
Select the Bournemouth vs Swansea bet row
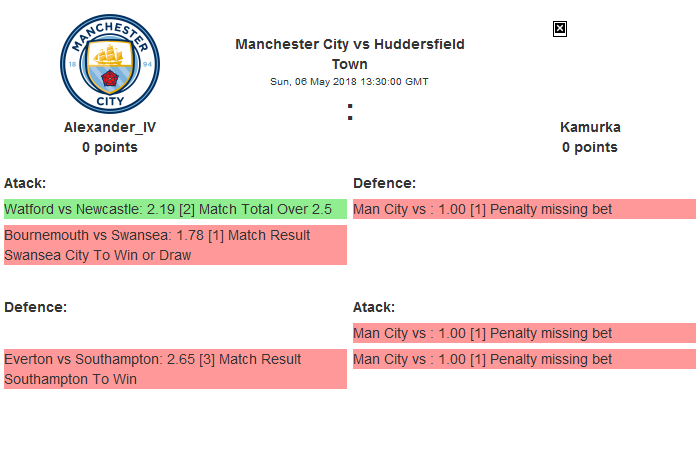click(175, 245)
